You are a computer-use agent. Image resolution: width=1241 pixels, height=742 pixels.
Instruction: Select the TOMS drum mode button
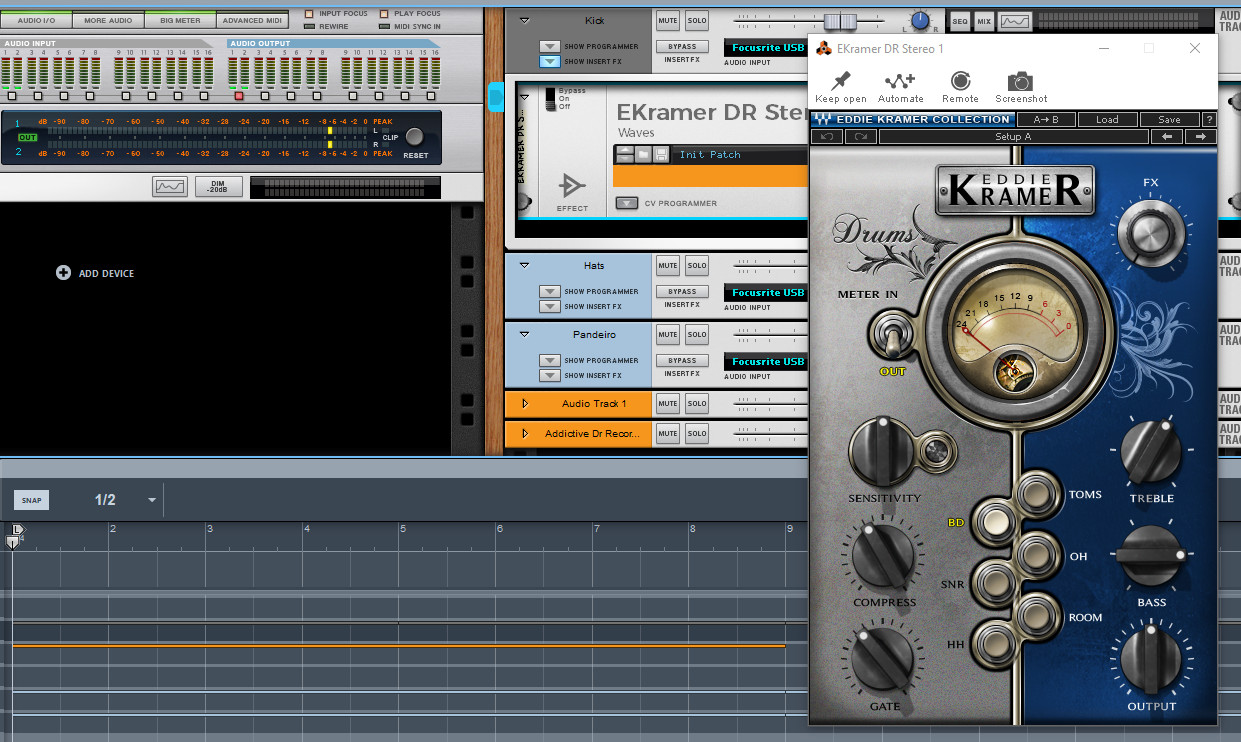click(x=1036, y=493)
